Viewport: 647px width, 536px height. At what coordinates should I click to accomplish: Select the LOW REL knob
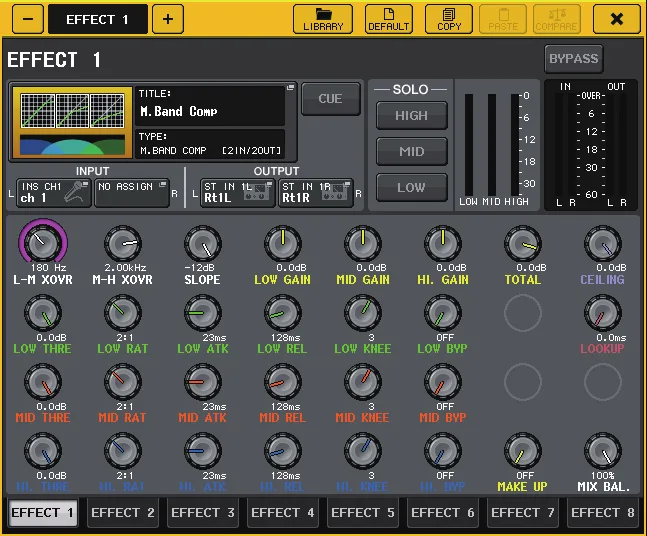point(283,313)
